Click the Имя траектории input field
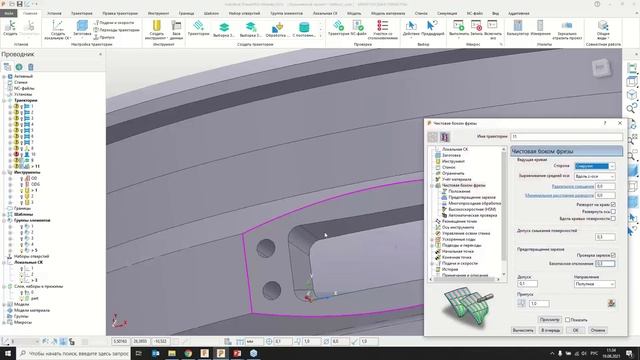640x360 pixels. click(x=567, y=137)
